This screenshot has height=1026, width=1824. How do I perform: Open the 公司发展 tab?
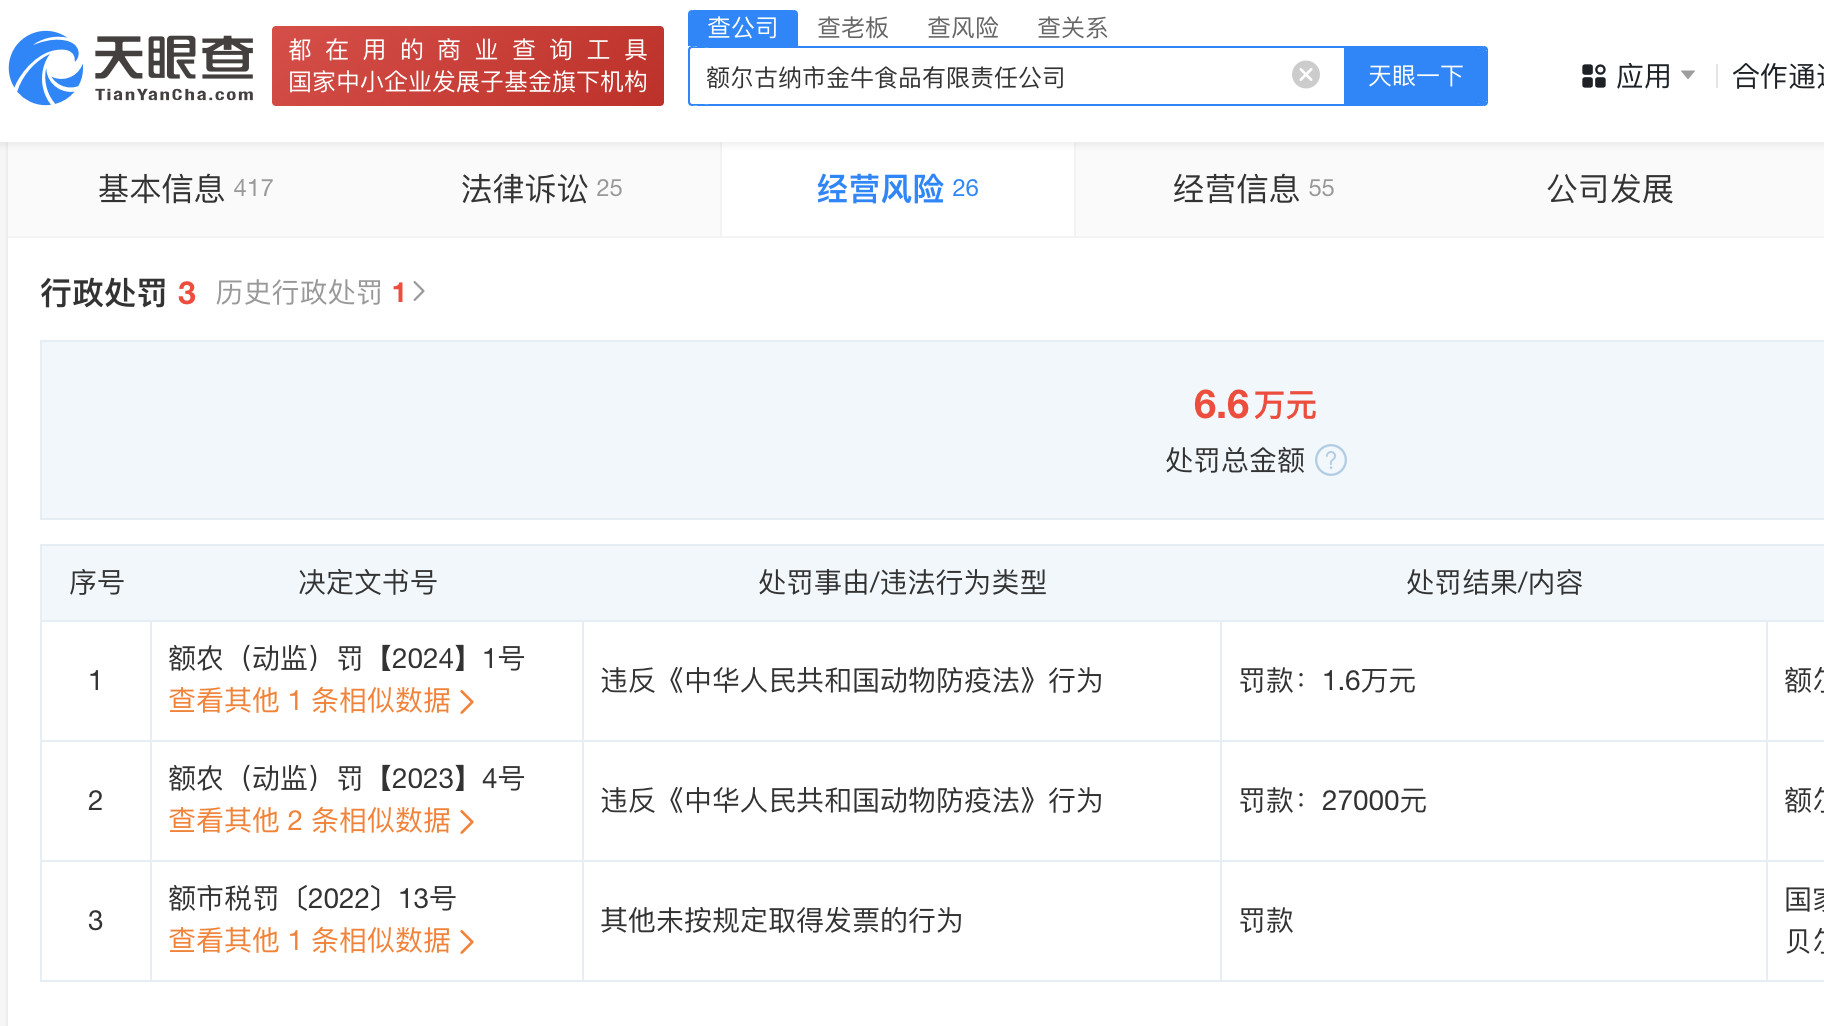click(x=1609, y=188)
